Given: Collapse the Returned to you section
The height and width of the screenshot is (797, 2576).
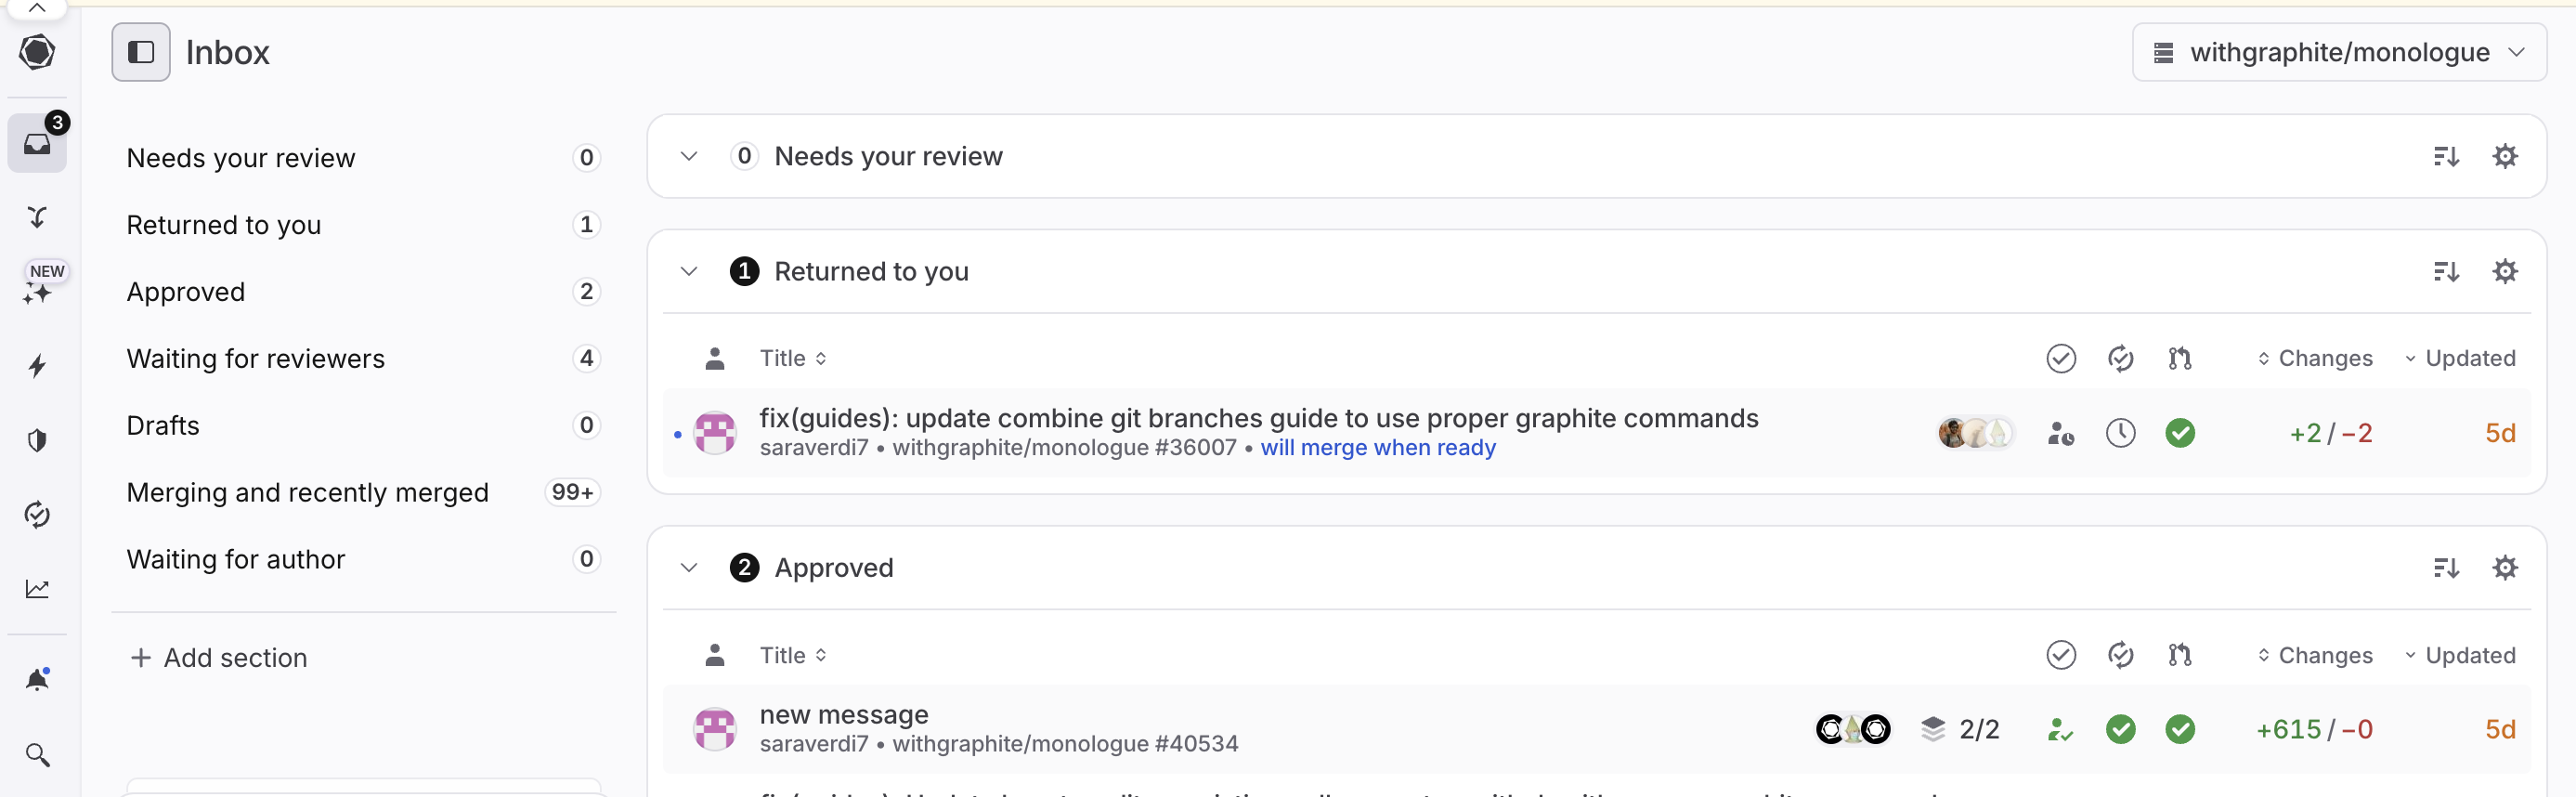Looking at the screenshot, I should pyautogui.click(x=689, y=271).
